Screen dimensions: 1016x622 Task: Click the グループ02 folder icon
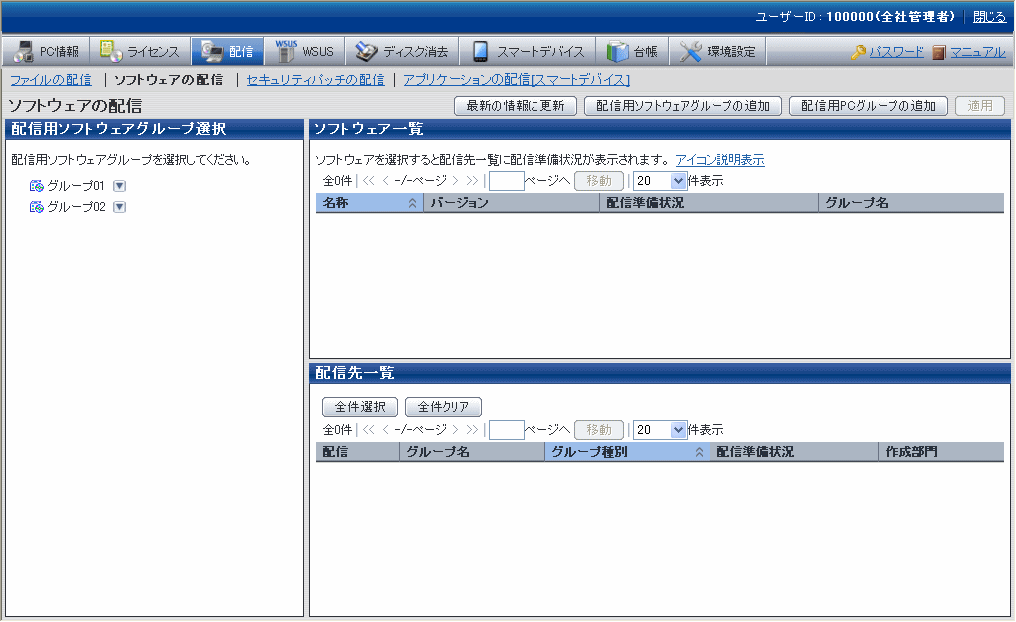click(x=37, y=207)
